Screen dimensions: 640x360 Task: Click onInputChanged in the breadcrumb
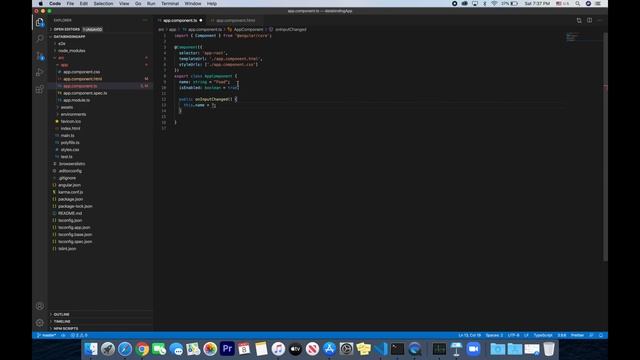291,29
